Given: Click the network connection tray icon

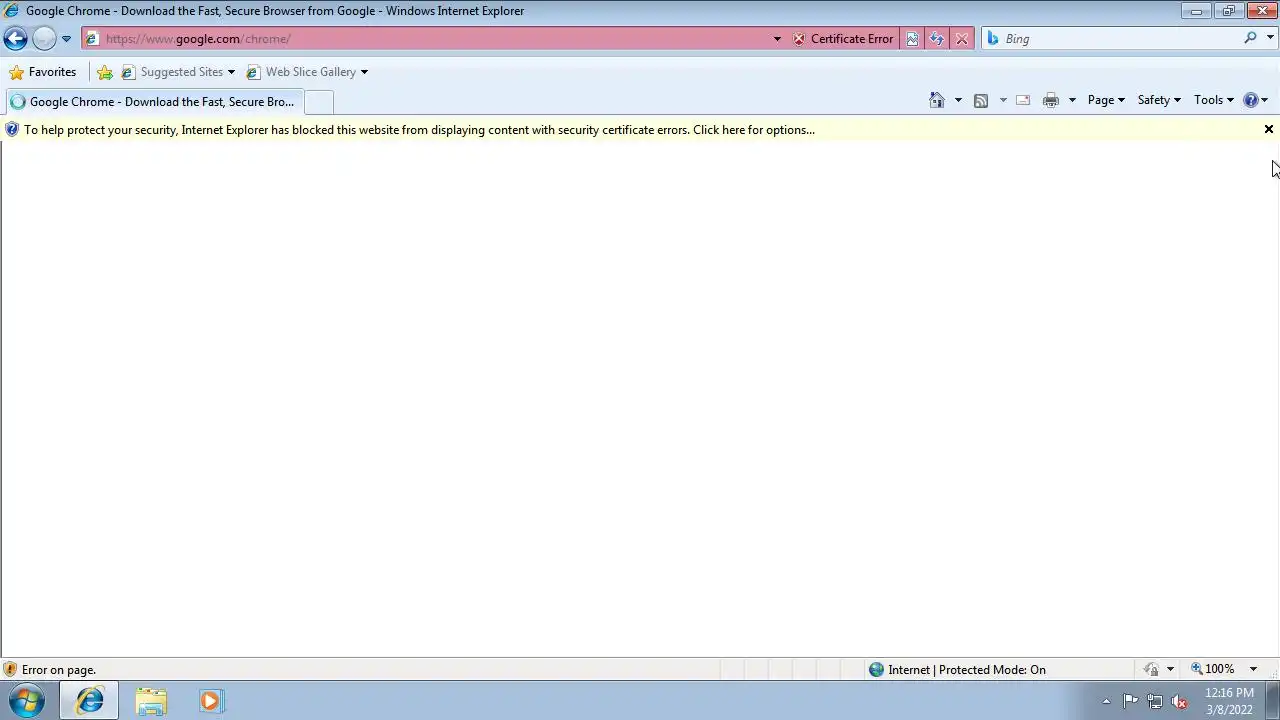Looking at the screenshot, I should (x=1155, y=701).
